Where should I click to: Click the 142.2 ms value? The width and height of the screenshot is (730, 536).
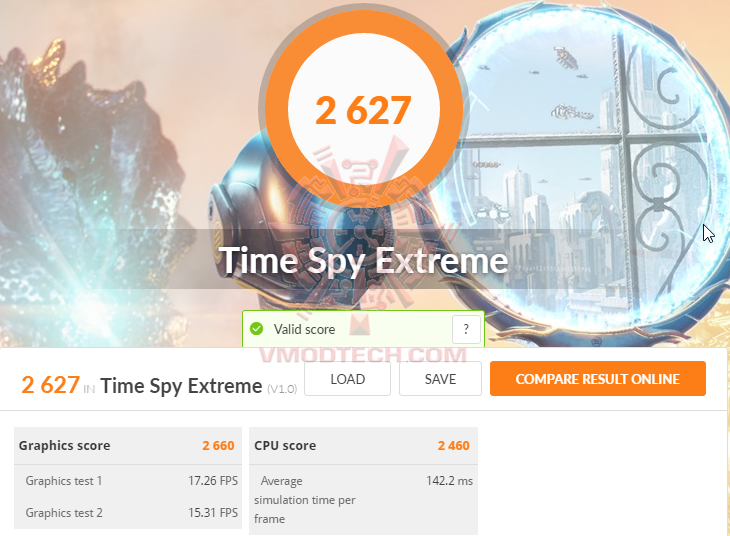[449, 481]
